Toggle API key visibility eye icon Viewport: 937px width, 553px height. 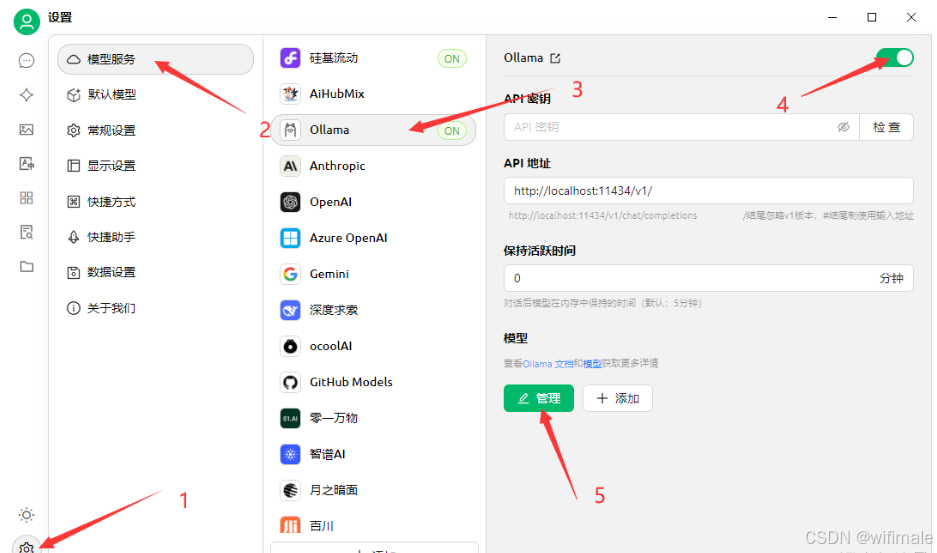(x=843, y=127)
